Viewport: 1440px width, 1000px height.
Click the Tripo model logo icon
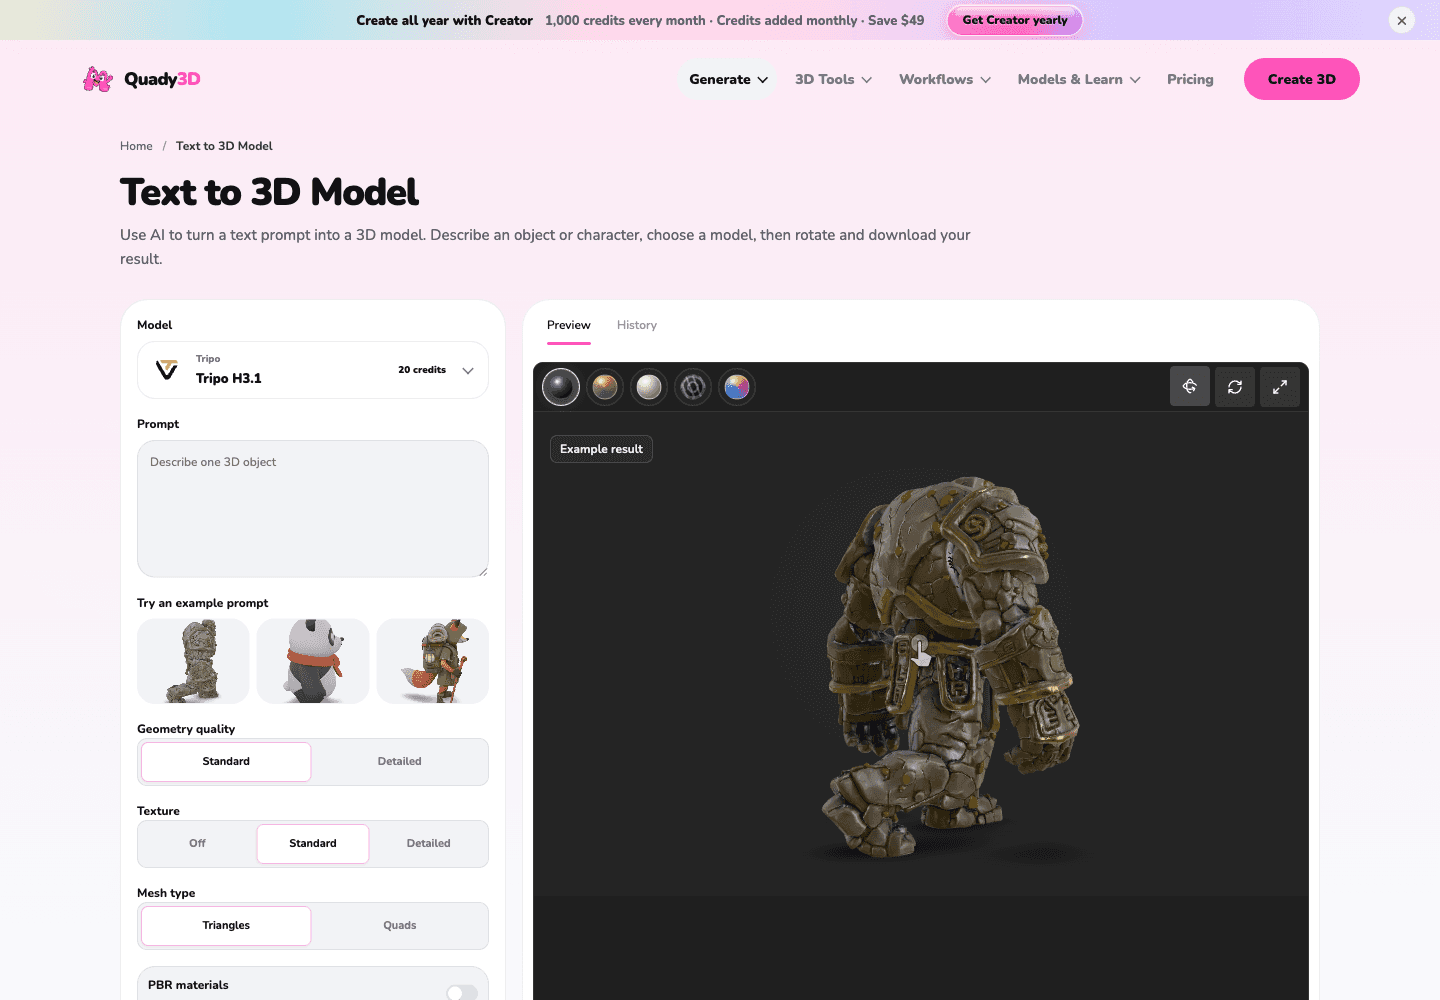coord(167,370)
